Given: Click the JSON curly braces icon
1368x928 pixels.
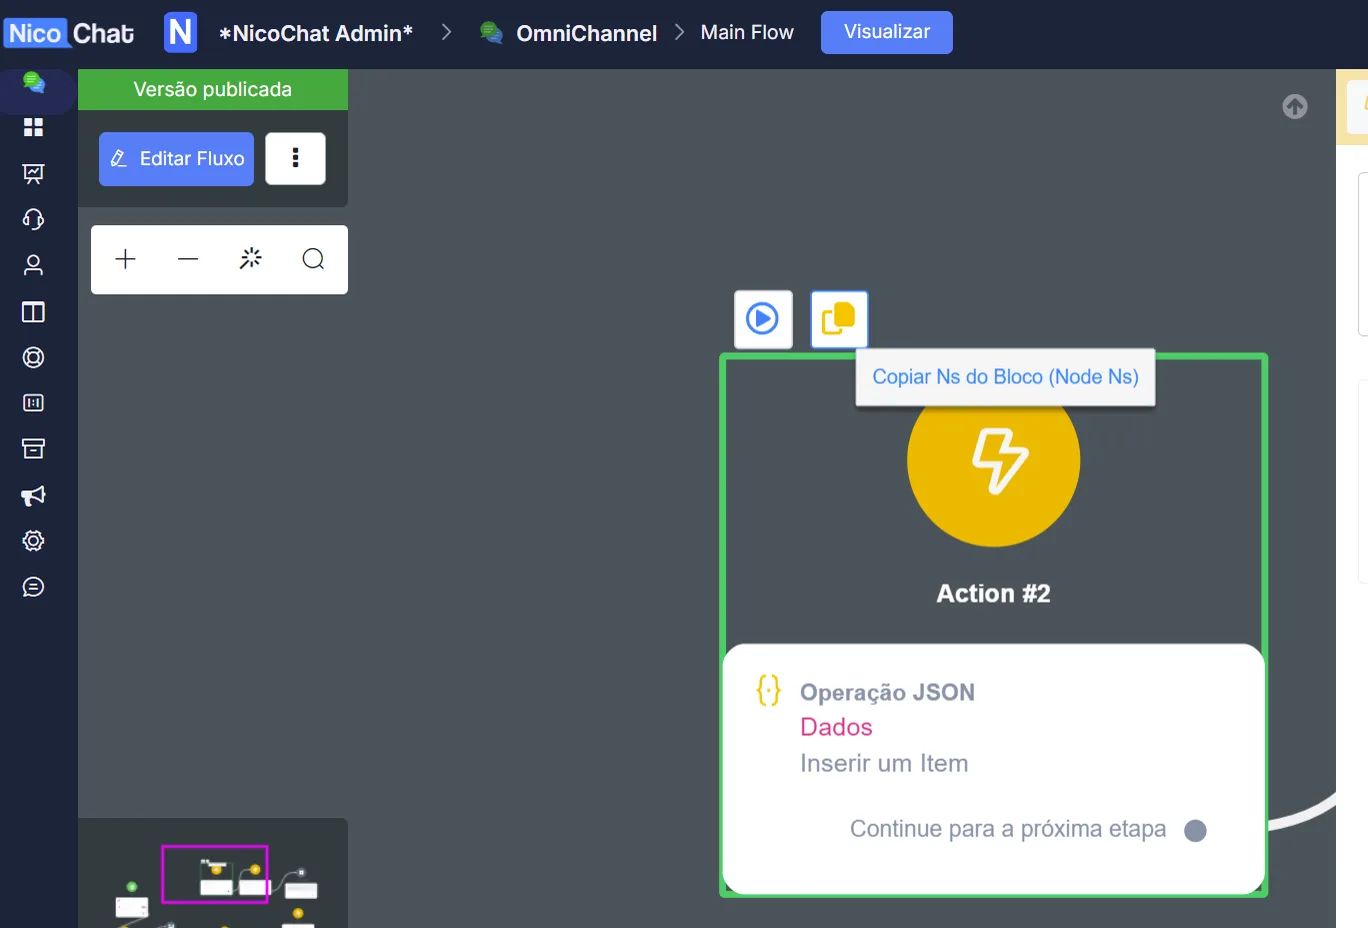Looking at the screenshot, I should (x=768, y=690).
